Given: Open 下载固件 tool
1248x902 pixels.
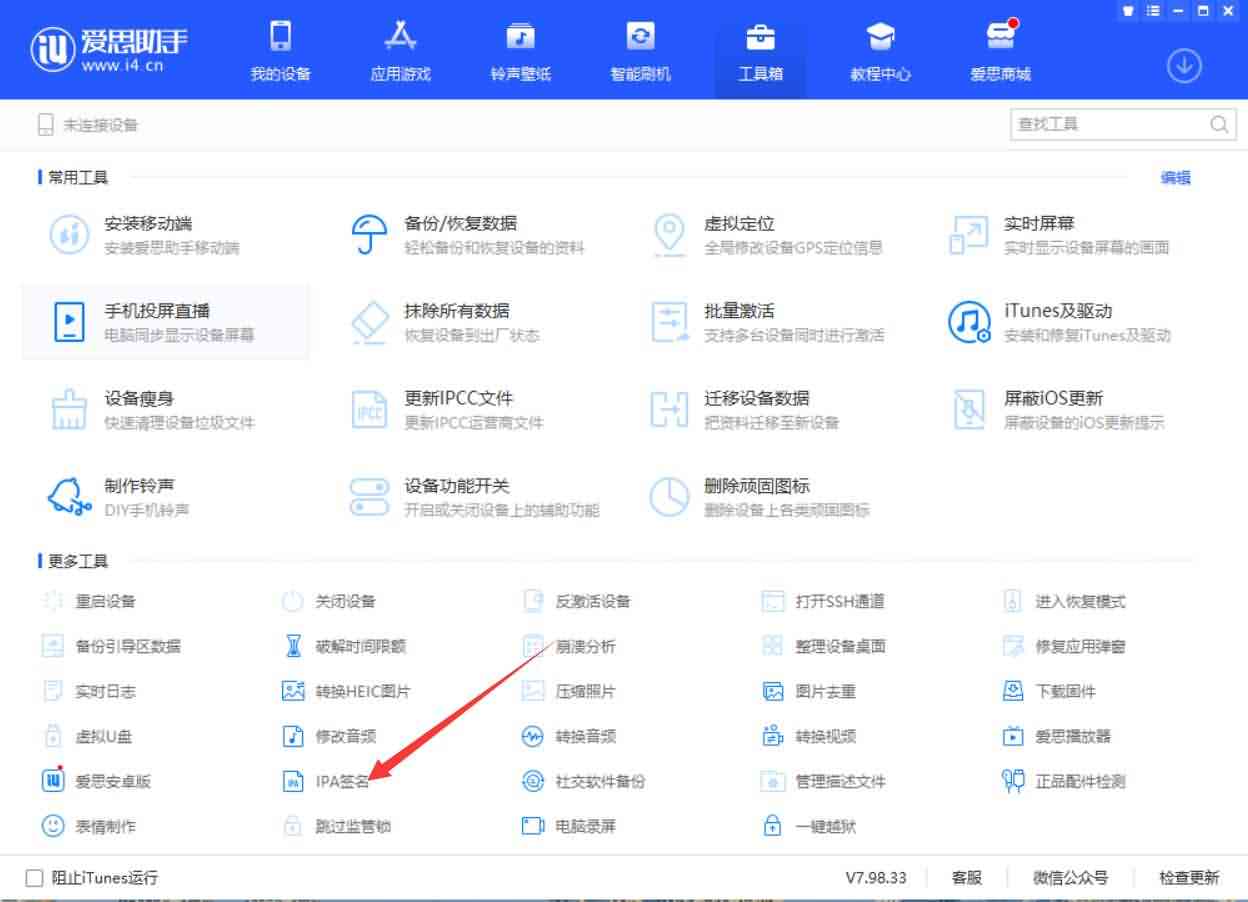Looking at the screenshot, I should (x=1049, y=691).
